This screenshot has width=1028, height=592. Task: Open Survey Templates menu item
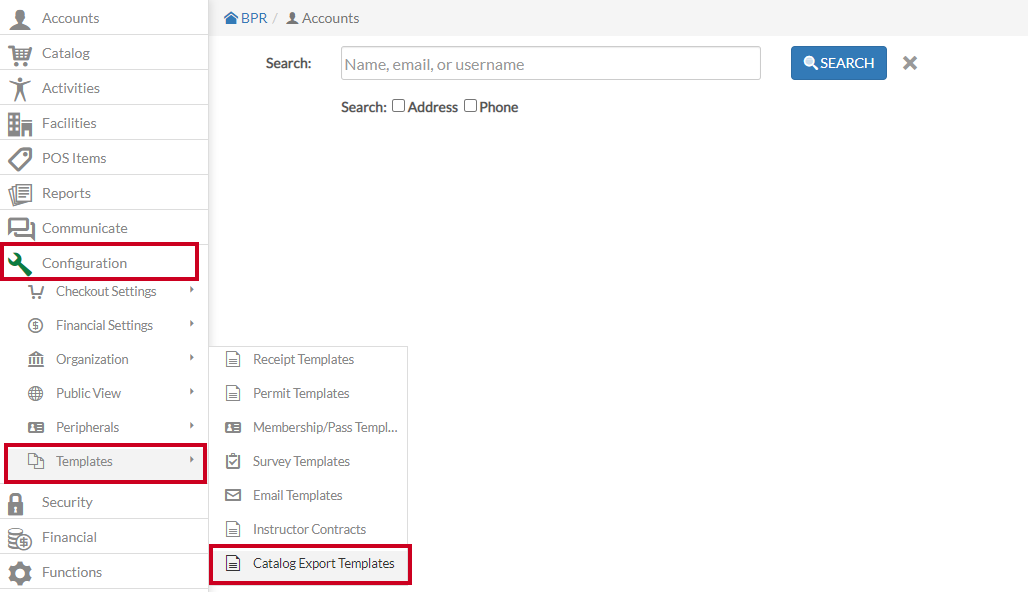308,462
